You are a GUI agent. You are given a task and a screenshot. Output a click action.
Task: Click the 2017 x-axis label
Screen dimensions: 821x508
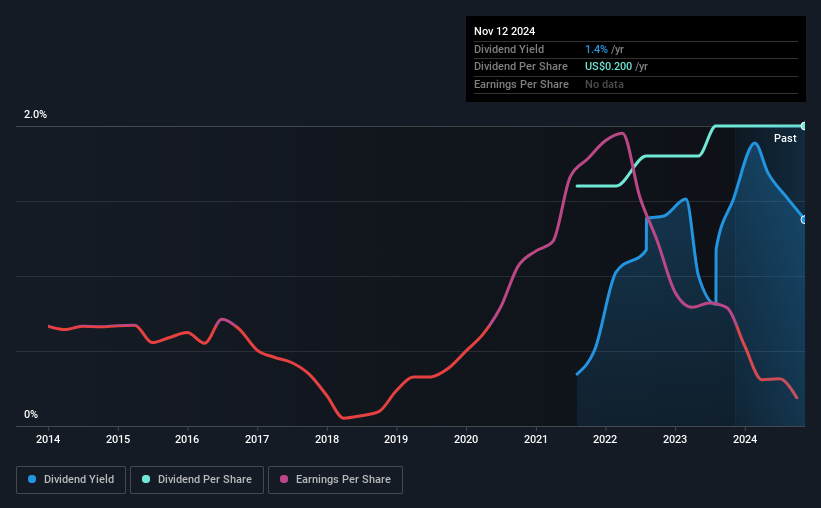[257, 439]
